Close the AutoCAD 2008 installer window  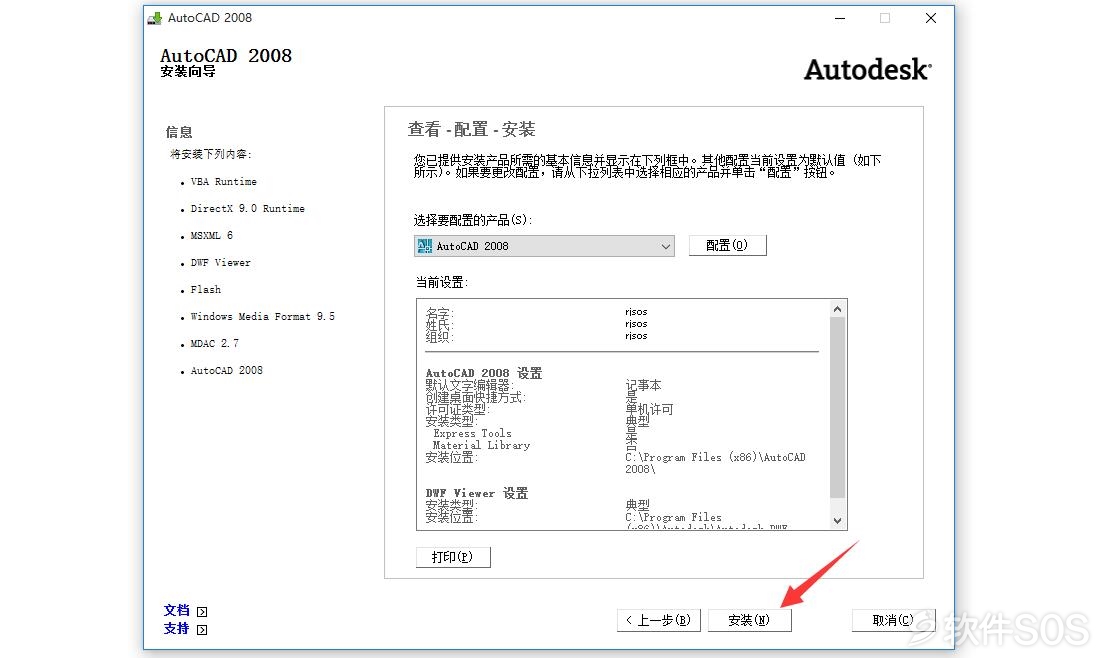pos(931,18)
